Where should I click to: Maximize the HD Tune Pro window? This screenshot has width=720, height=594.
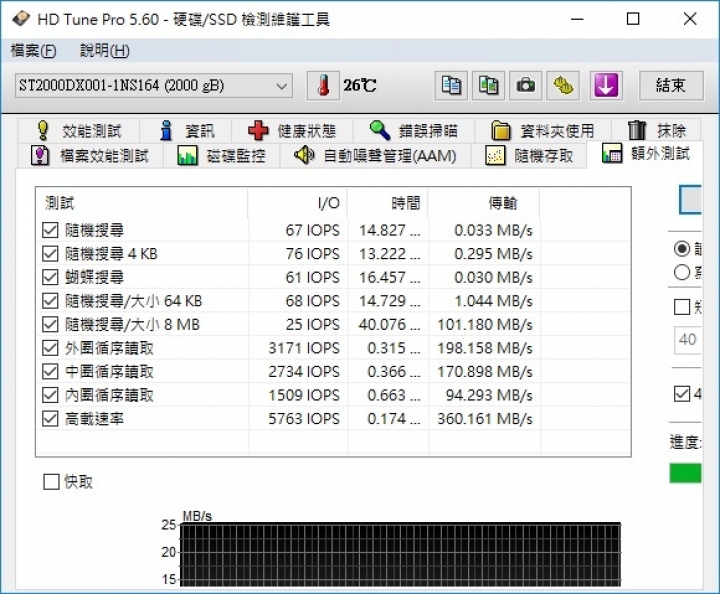click(x=633, y=19)
